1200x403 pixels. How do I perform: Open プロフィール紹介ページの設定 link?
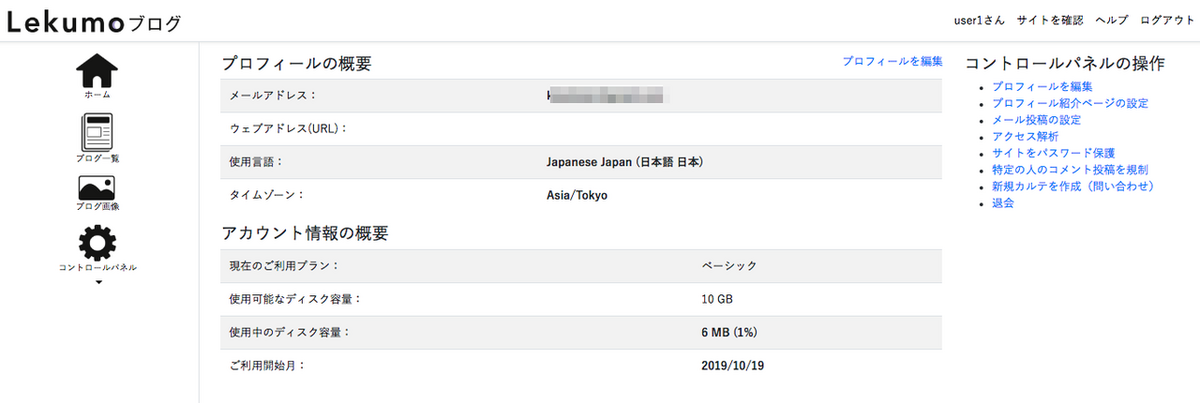(x=1070, y=103)
